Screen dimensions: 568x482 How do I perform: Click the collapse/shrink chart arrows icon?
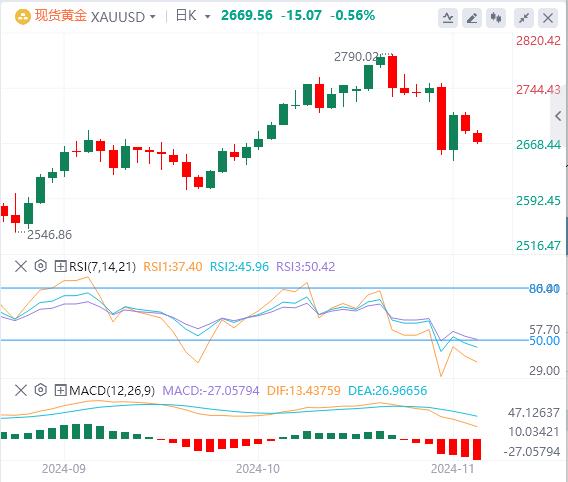[524, 17]
